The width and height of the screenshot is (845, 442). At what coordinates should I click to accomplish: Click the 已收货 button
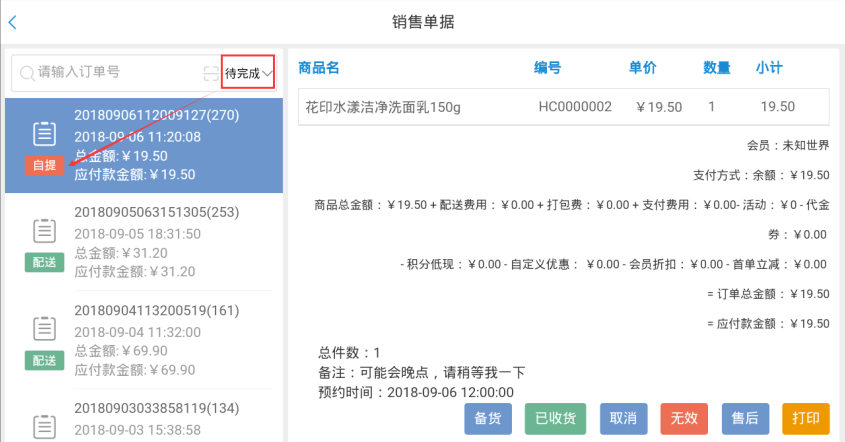[x=555, y=418]
